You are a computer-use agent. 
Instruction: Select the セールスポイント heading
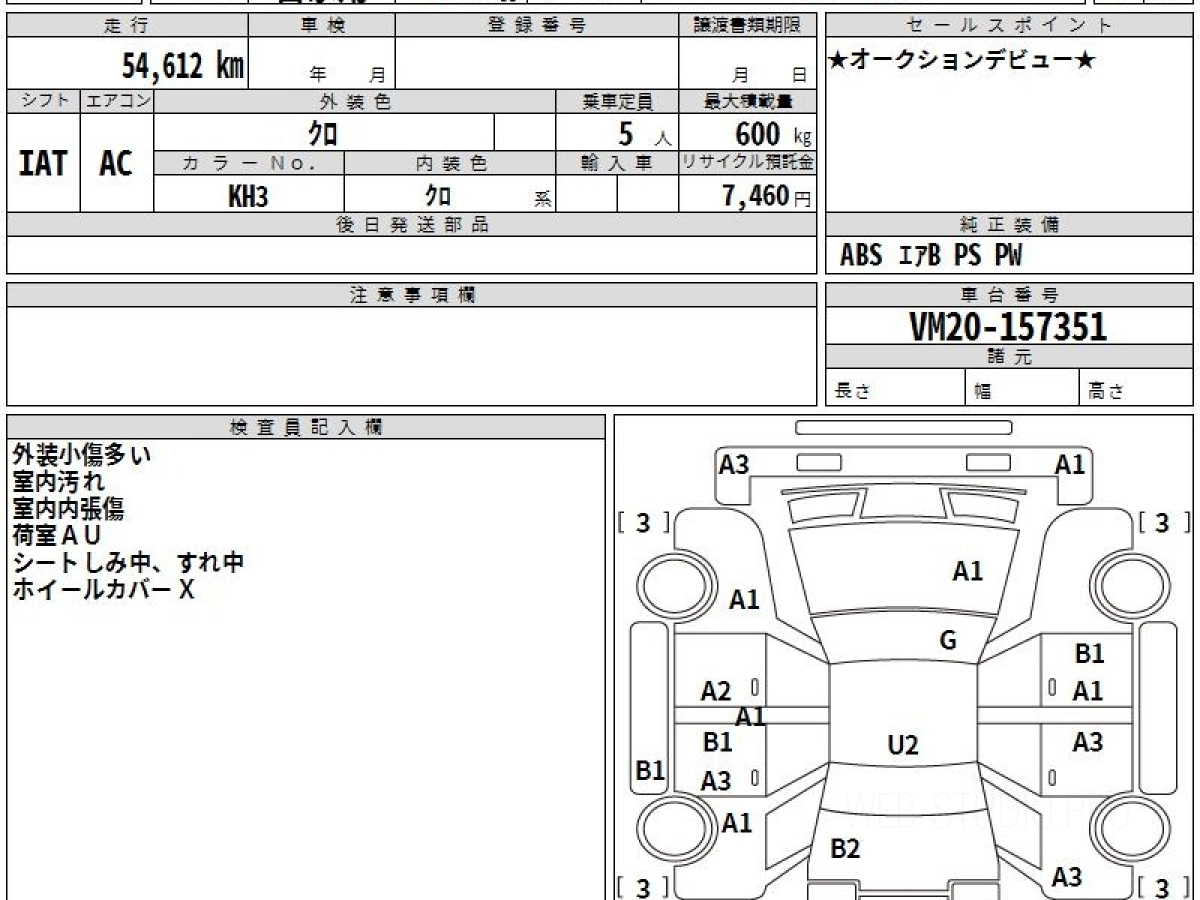1009,26
